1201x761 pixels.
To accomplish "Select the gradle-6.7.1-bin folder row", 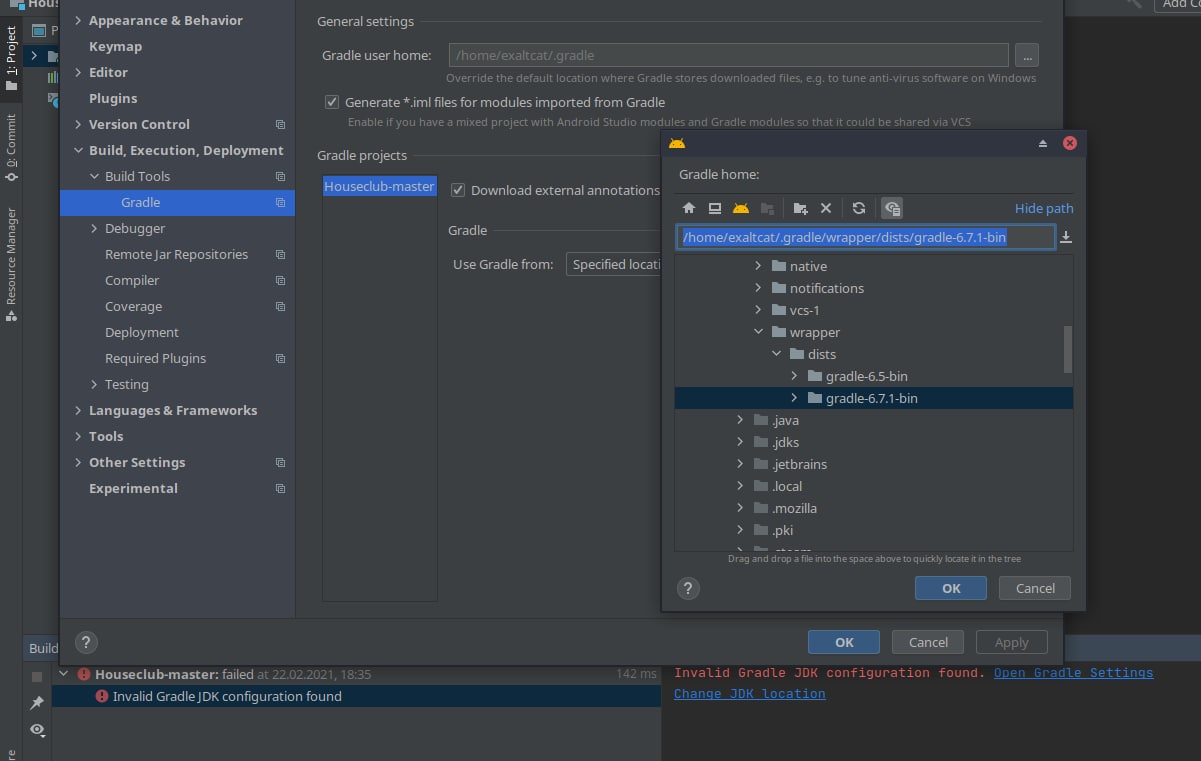I will tap(873, 398).
